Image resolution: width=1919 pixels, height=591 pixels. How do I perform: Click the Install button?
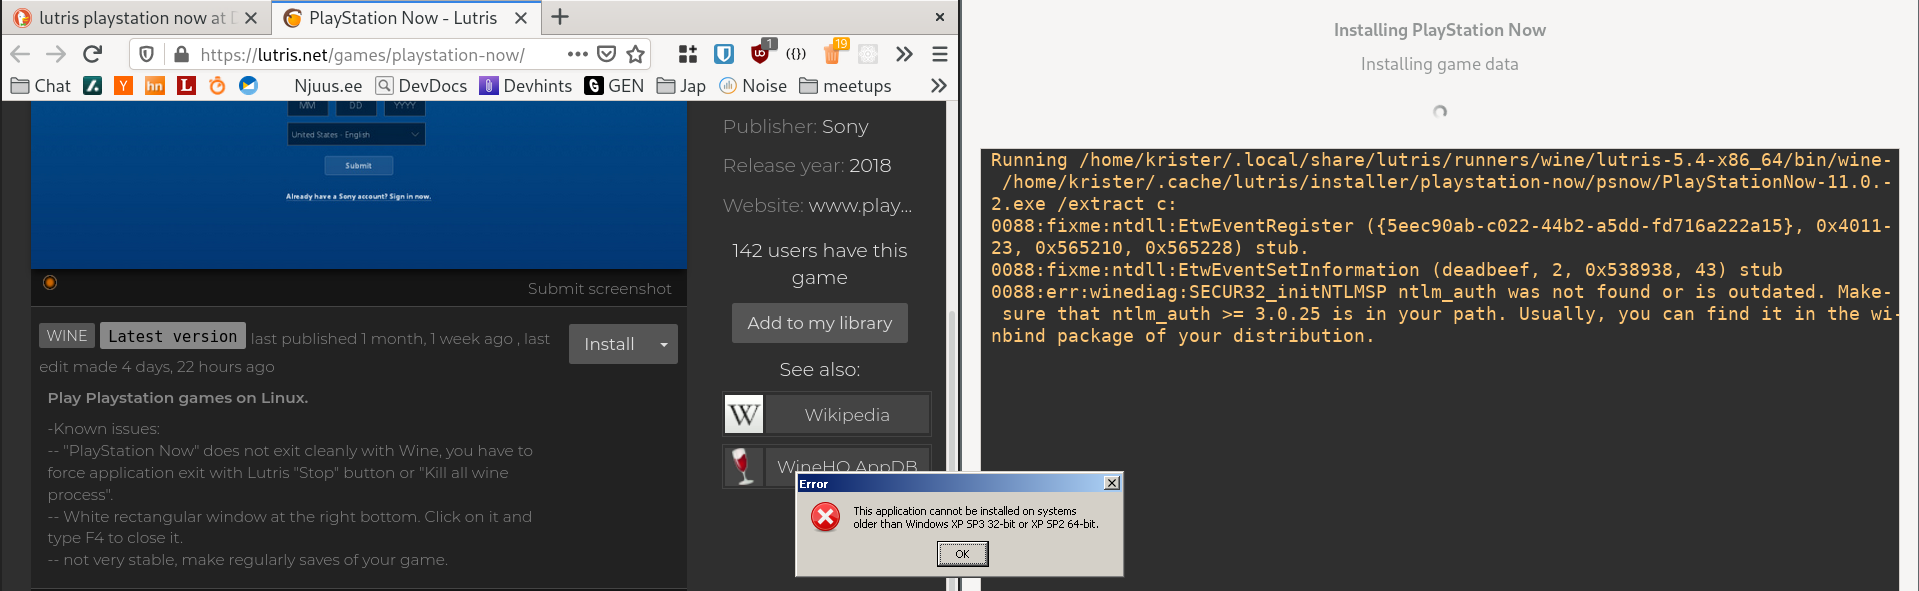609,344
